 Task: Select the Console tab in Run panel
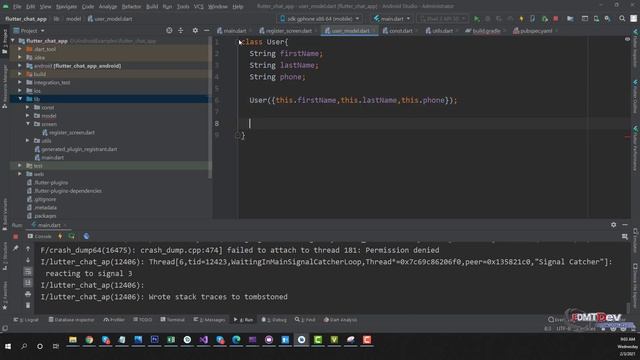coord(40,236)
